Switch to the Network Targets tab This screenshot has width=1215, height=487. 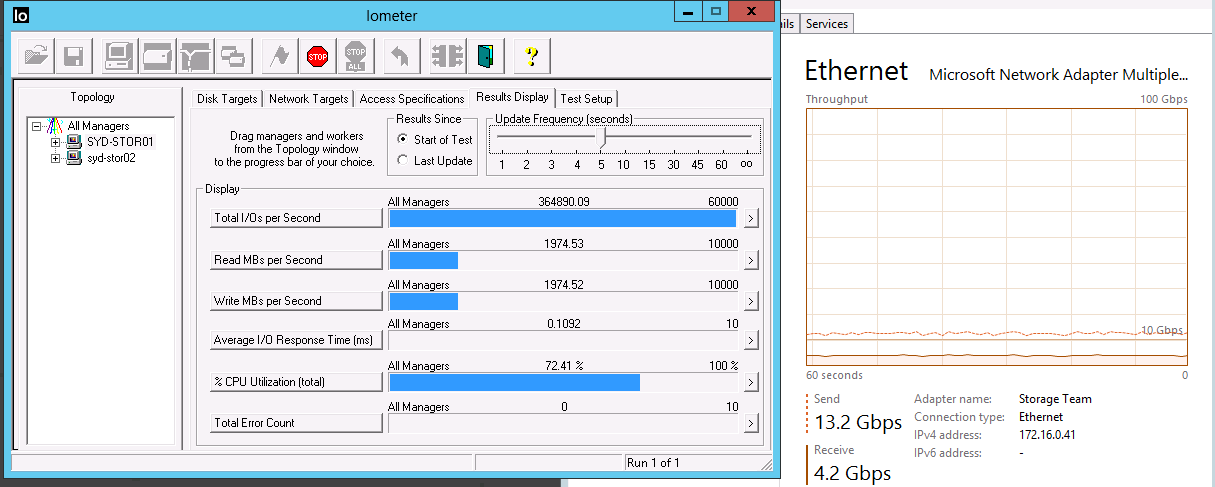[x=309, y=99]
